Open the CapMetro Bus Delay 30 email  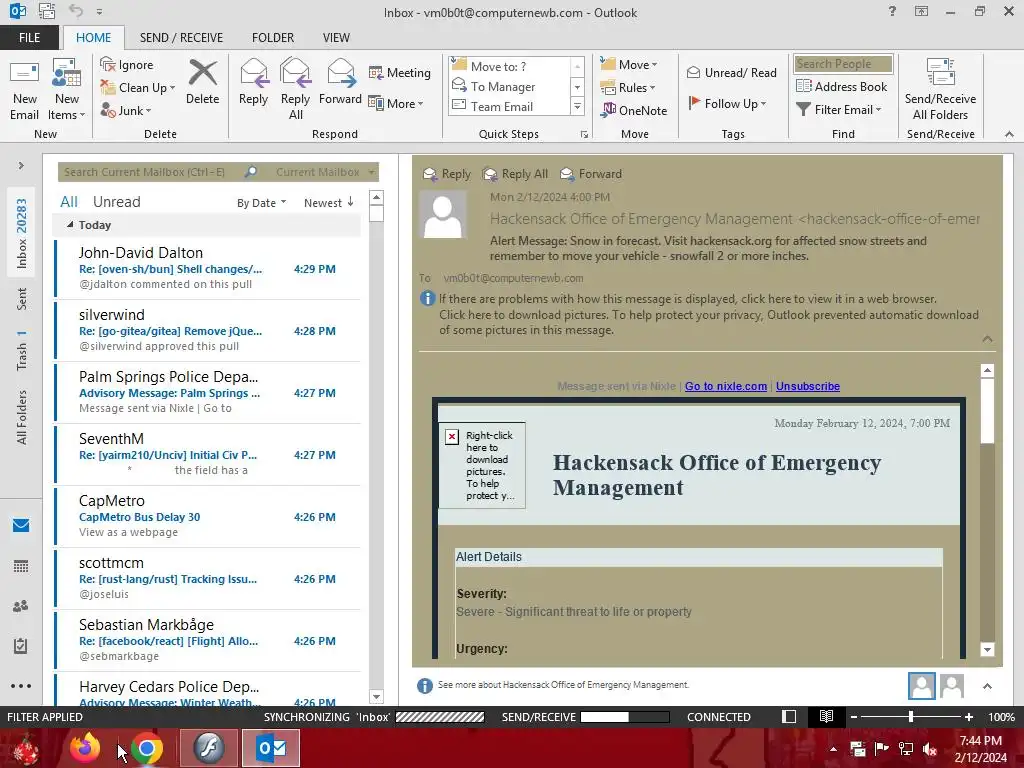pyautogui.click(x=208, y=517)
